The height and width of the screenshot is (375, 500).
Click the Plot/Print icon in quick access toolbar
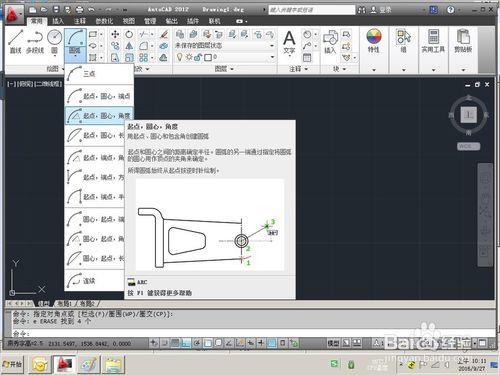[x=80, y=10]
